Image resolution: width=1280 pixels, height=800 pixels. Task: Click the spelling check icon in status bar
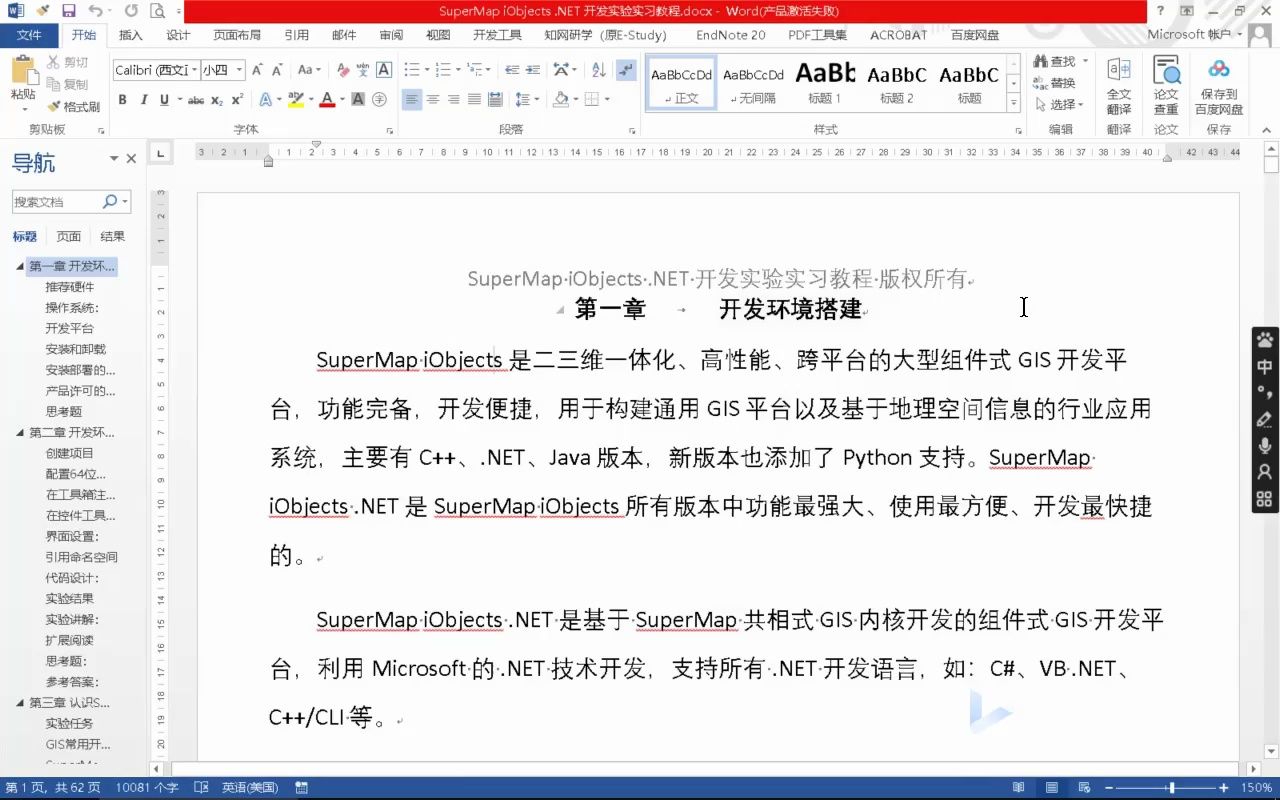coord(201,788)
